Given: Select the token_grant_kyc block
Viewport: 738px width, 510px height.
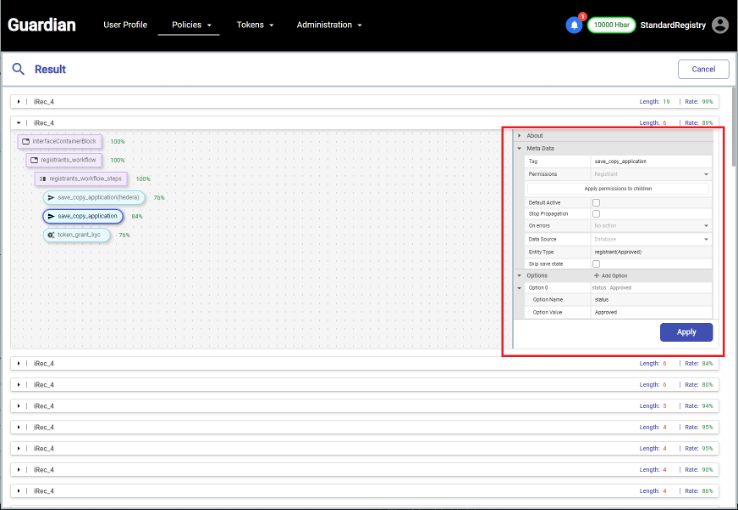Looking at the screenshot, I should tap(77, 235).
